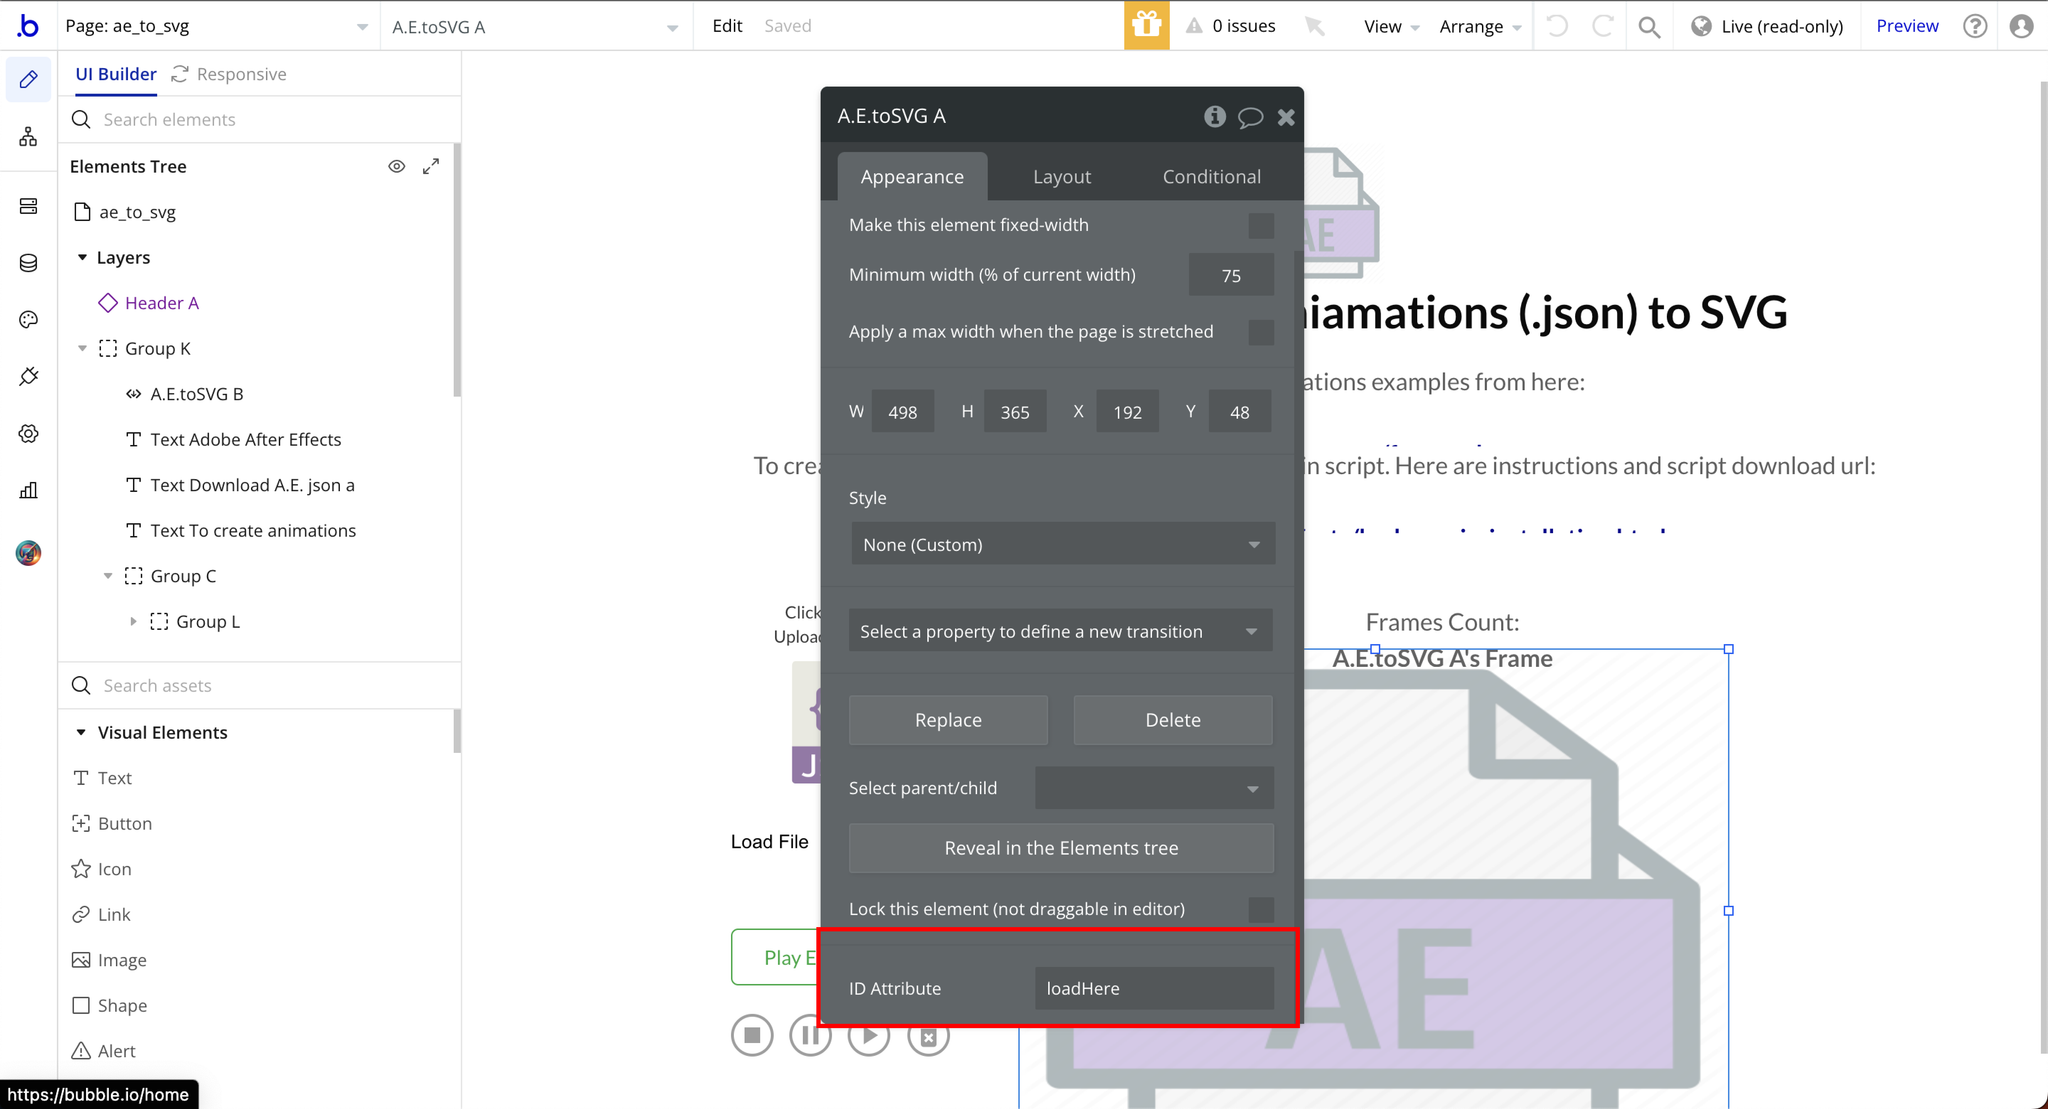Screen dimensions: 2048x1109
Task: Toggle Elements Tree eye visibility icon
Action: (397, 166)
